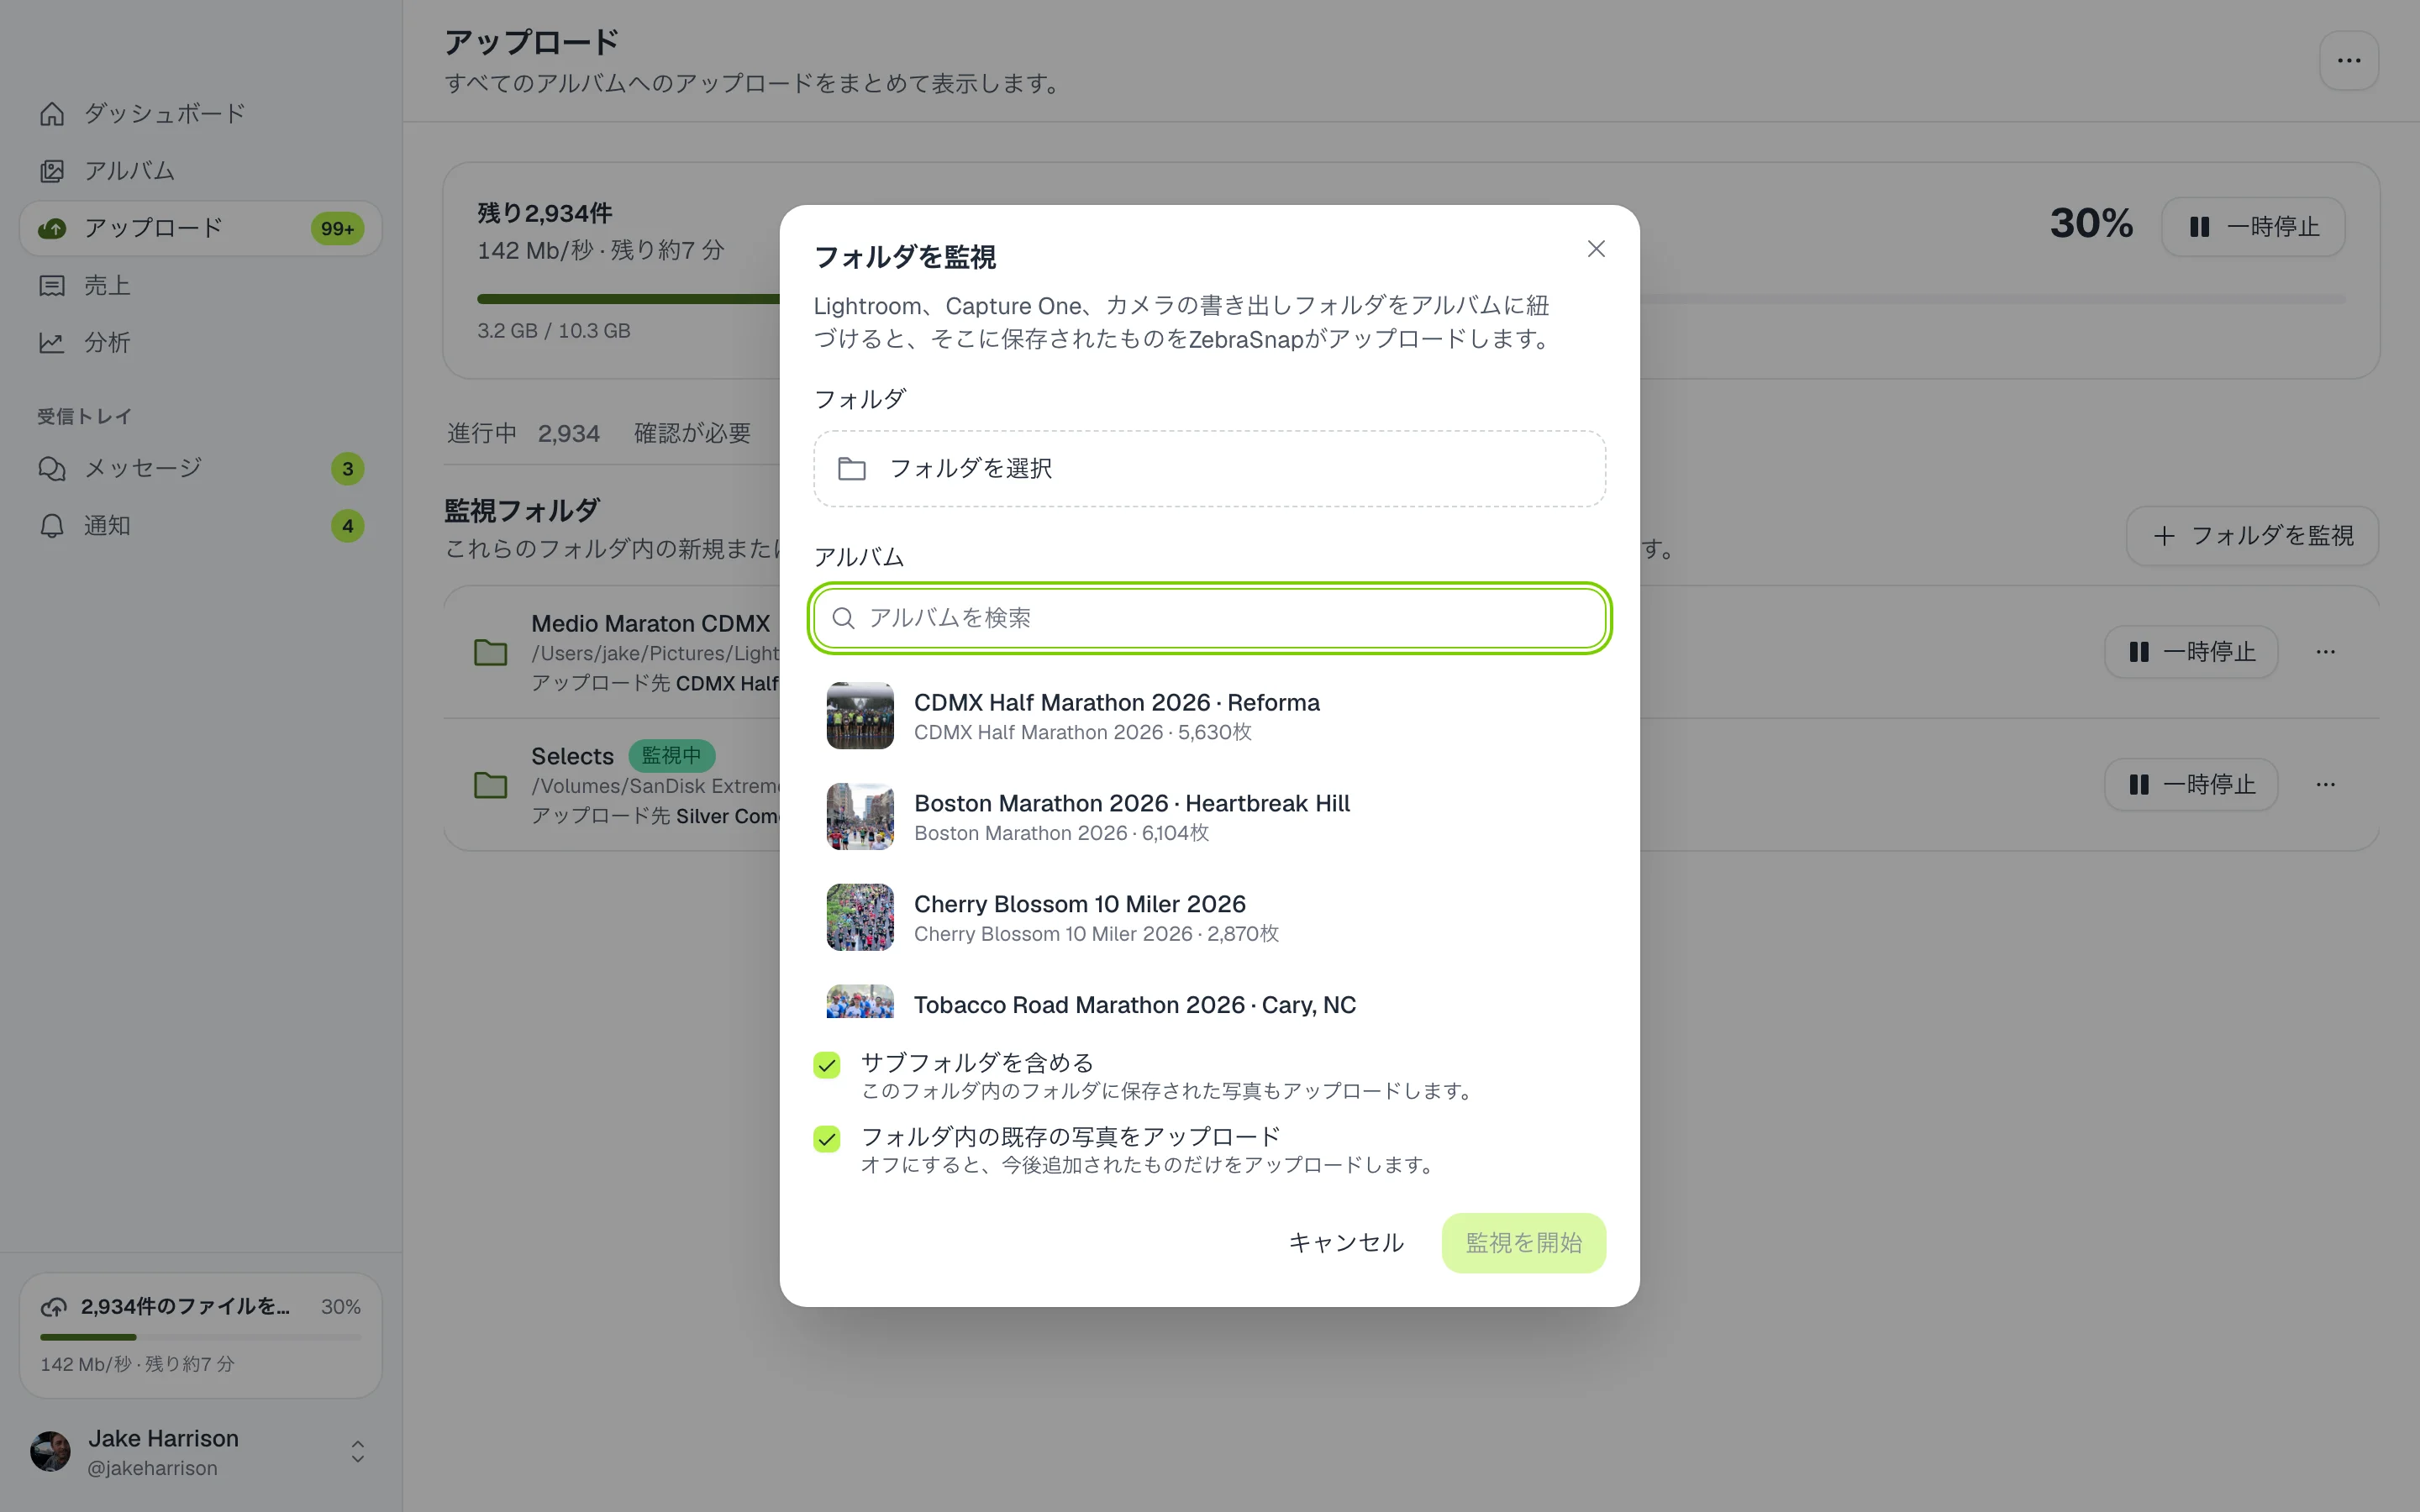Open the 分析 chart icon
This screenshot has width=2420, height=1512.
[52, 343]
